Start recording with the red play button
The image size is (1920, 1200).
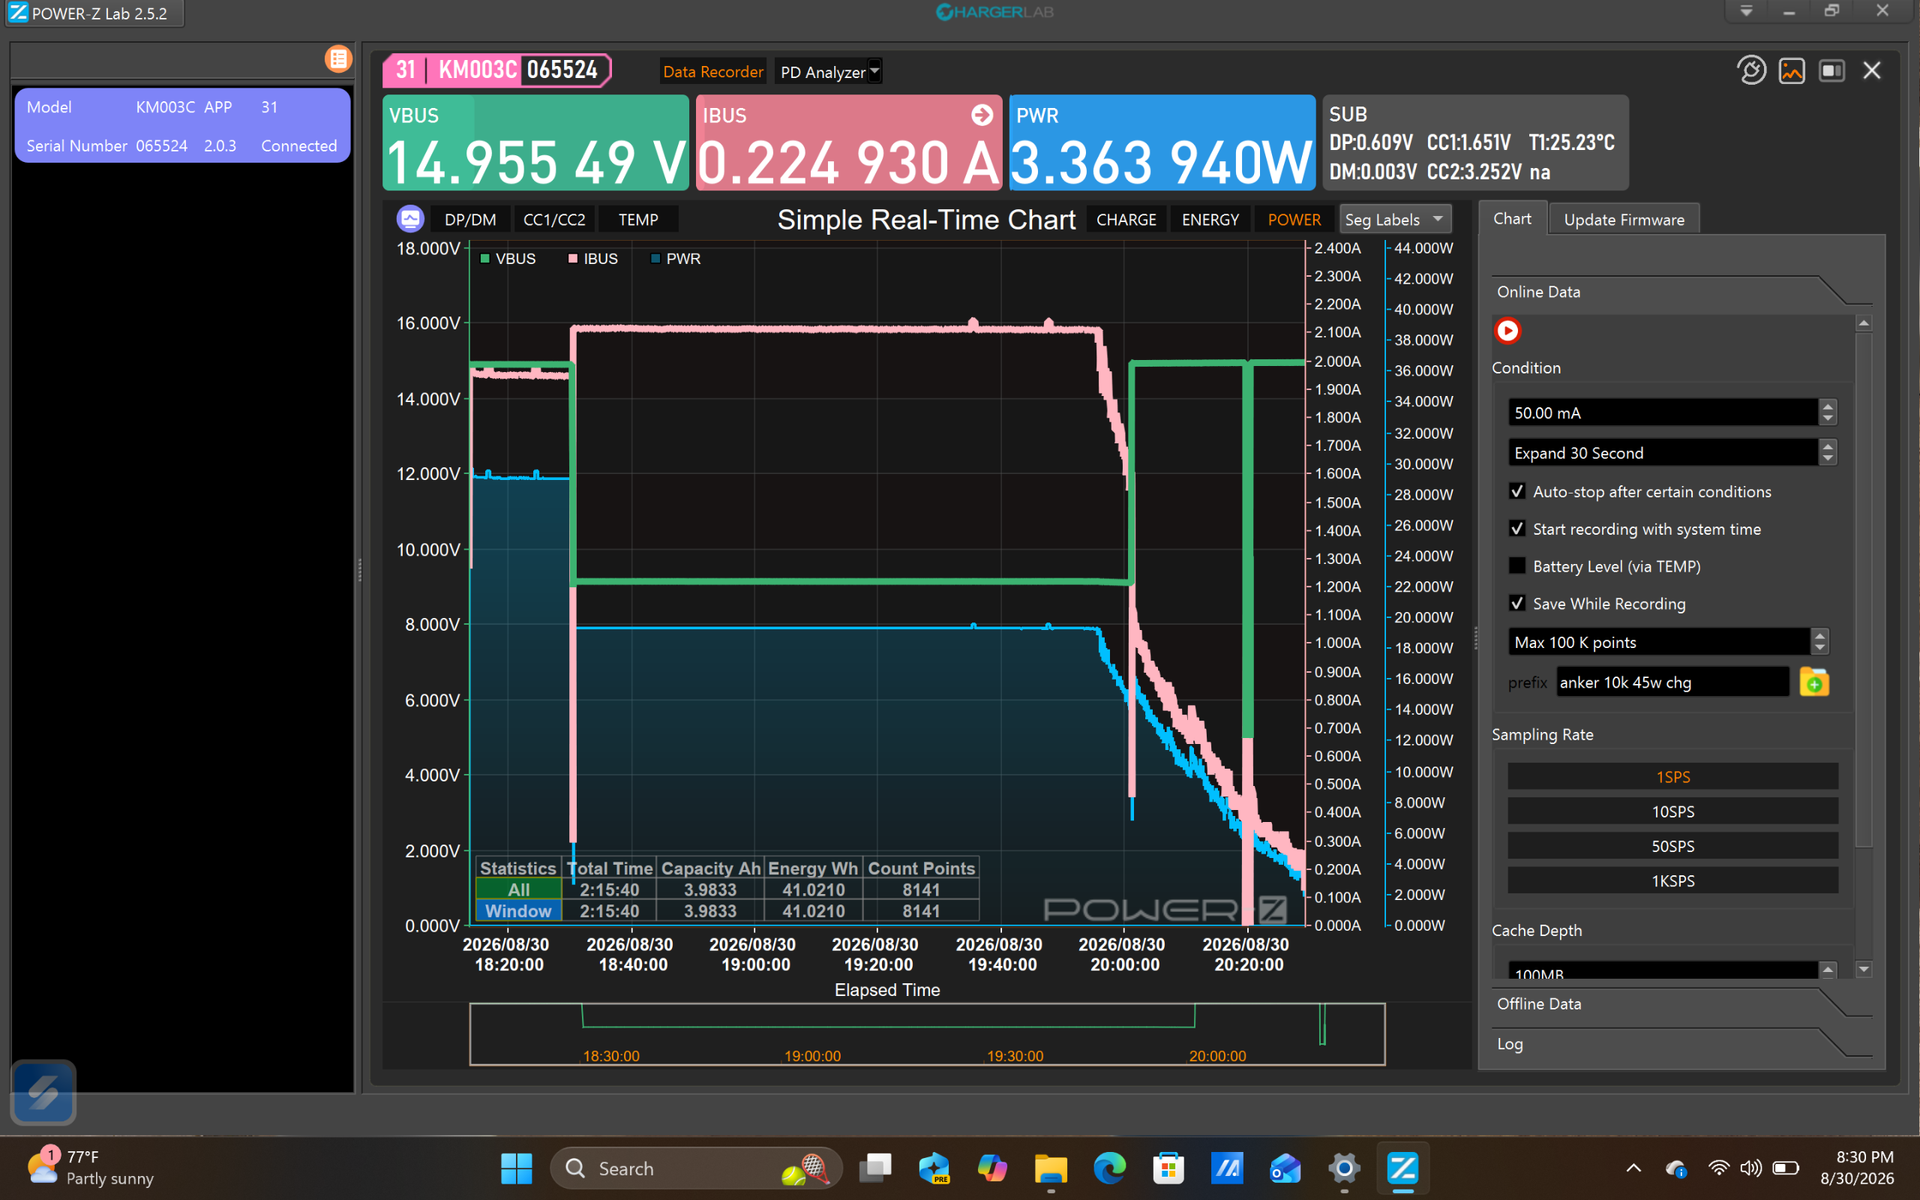click(1507, 331)
